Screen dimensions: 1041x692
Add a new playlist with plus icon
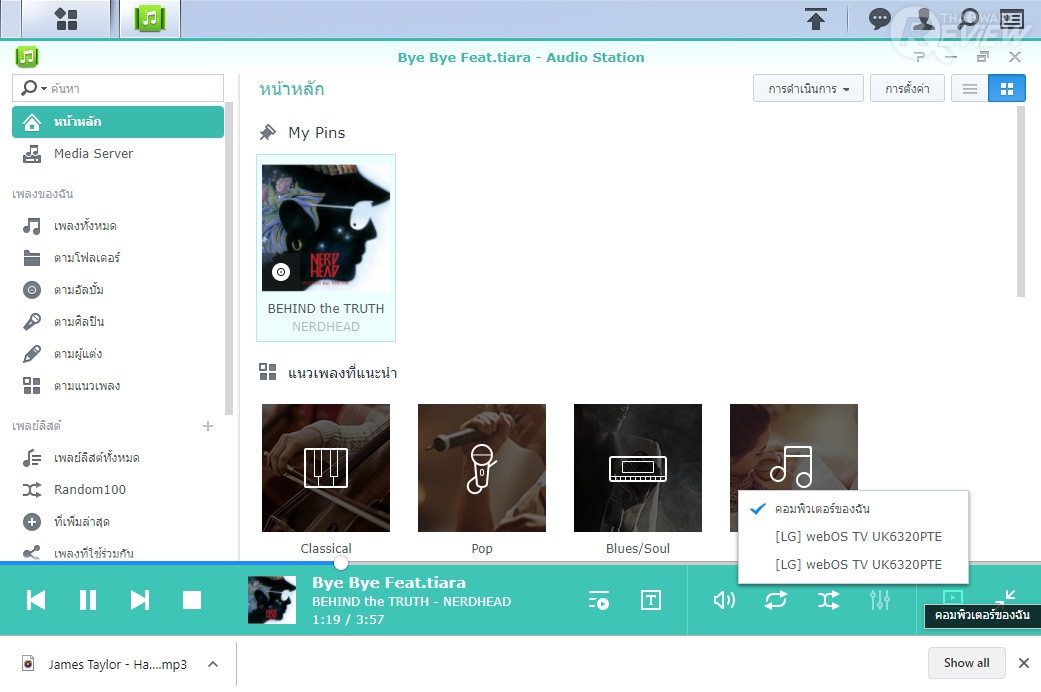[208, 426]
